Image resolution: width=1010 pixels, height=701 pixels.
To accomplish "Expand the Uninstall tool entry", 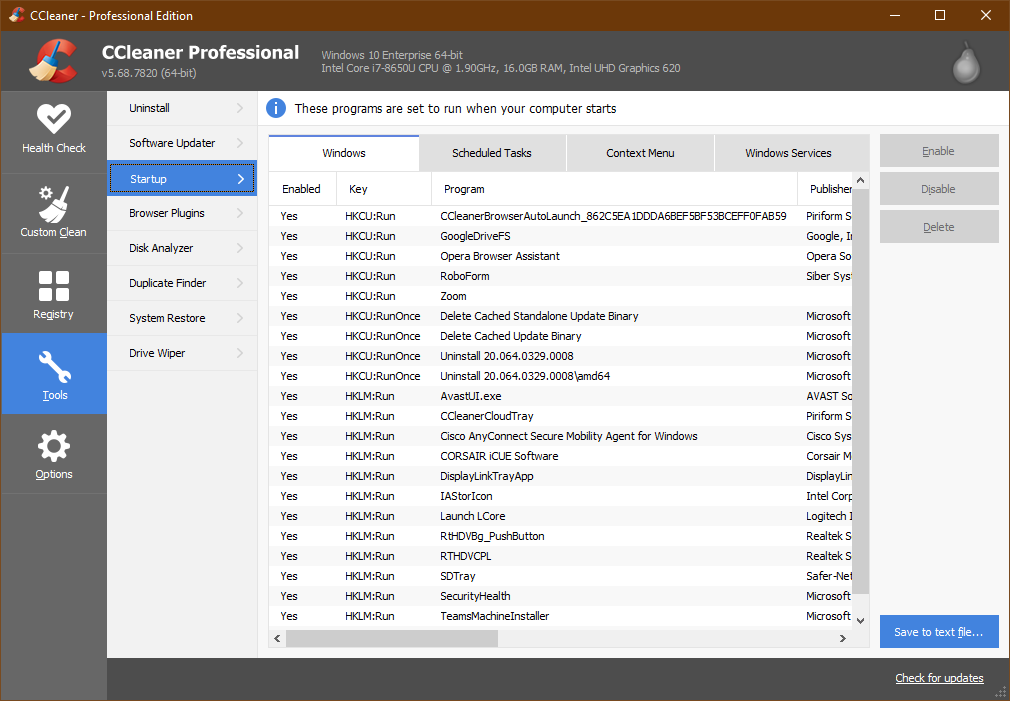I will [181, 107].
